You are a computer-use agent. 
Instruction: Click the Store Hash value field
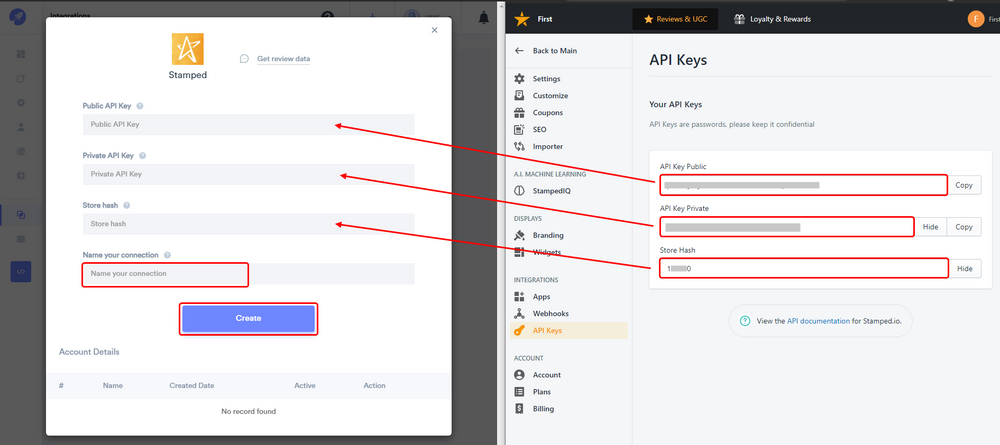pyautogui.click(x=804, y=269)
